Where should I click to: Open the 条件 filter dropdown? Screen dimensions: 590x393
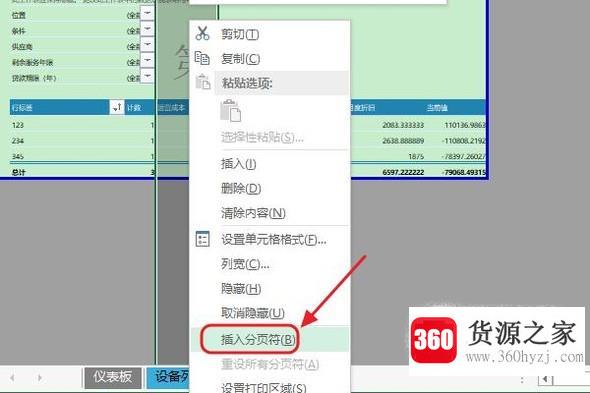(147, 30)
